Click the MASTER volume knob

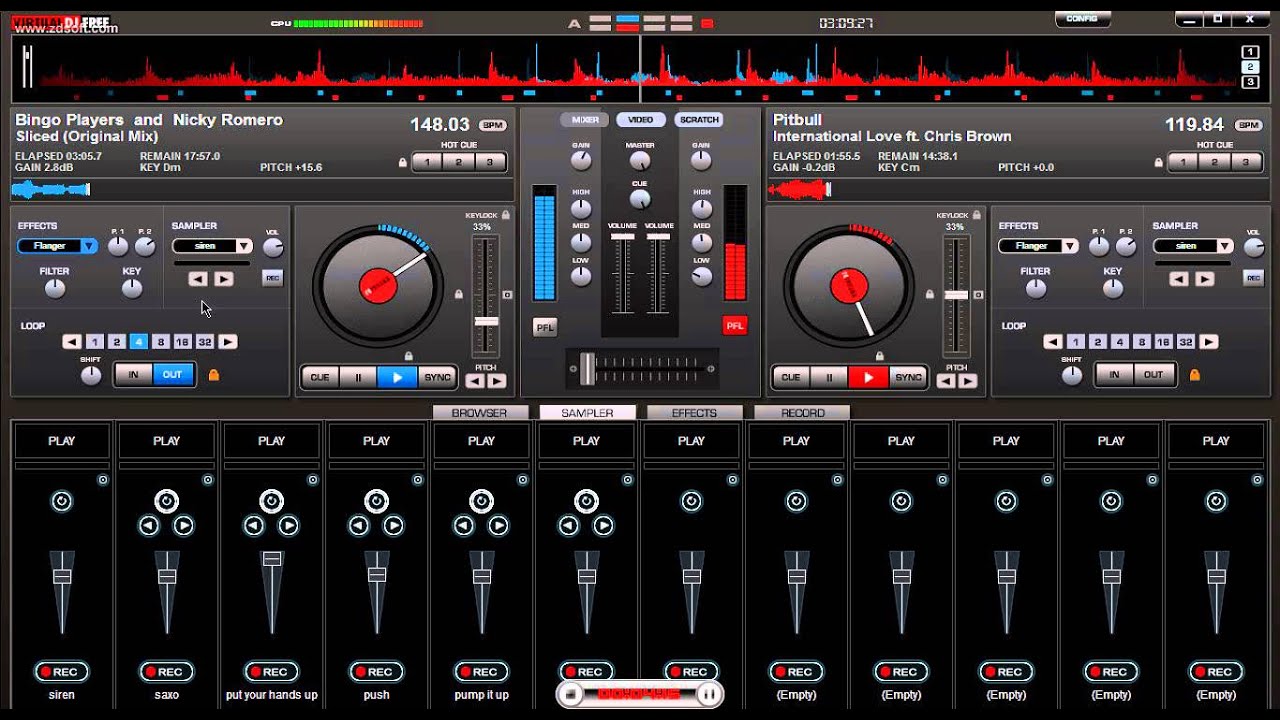(x=640, y=161)
